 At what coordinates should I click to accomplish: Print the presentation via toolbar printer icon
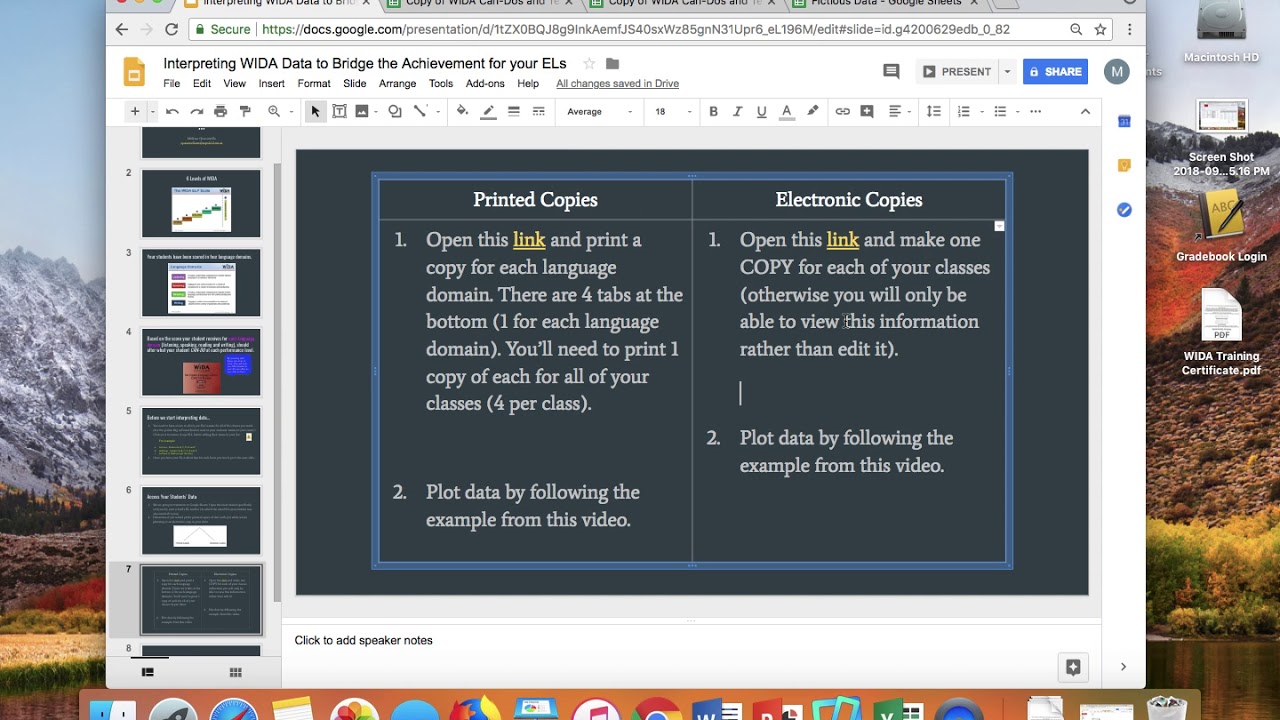(220, 111)
